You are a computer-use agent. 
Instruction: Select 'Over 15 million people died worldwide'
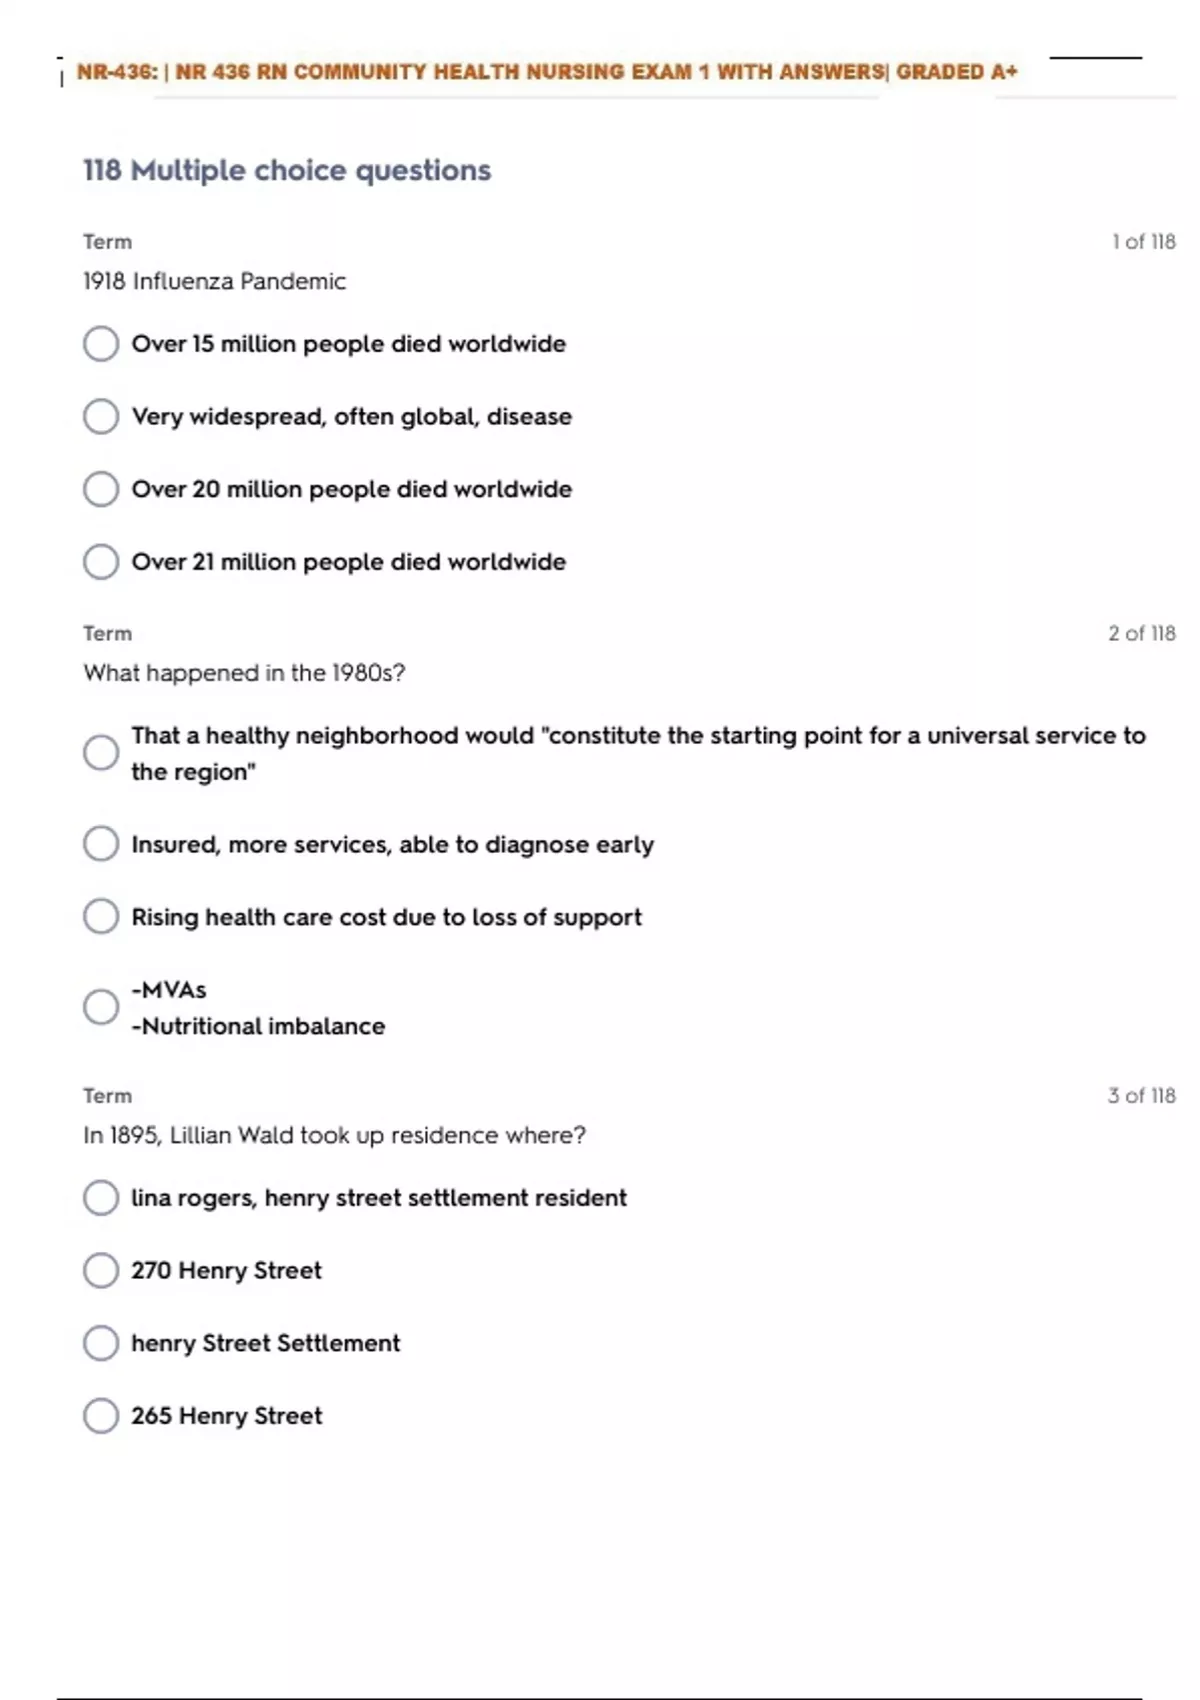[101, 344]
